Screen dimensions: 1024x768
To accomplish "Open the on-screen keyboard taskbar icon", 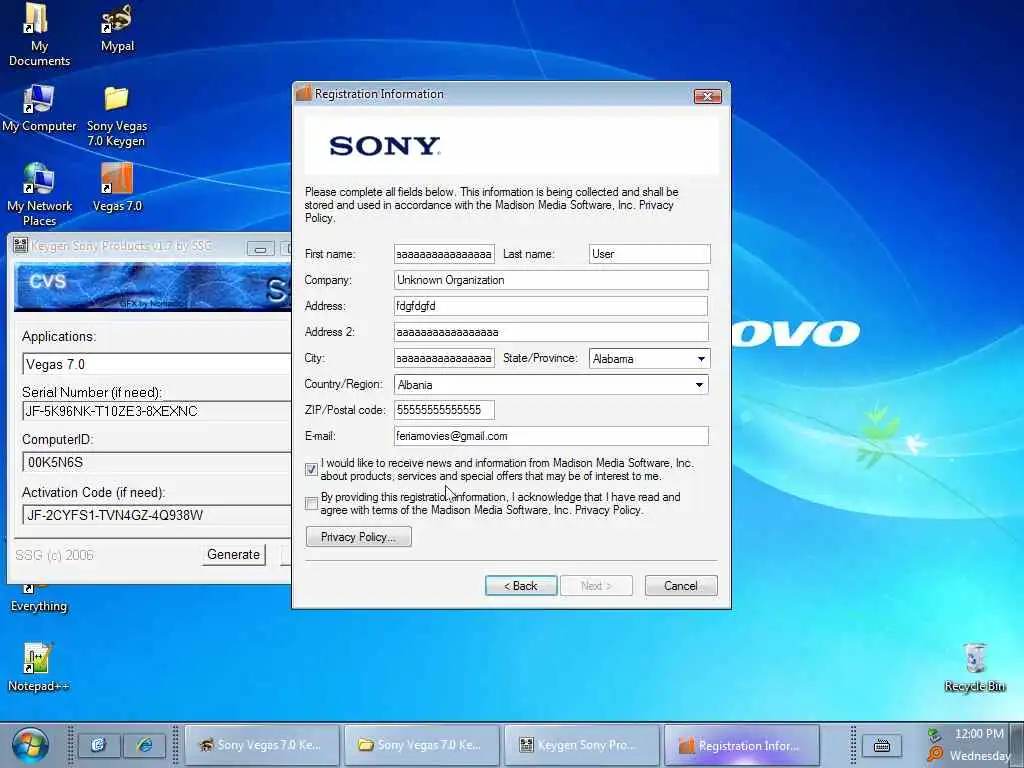I will (x=882, y=745).
